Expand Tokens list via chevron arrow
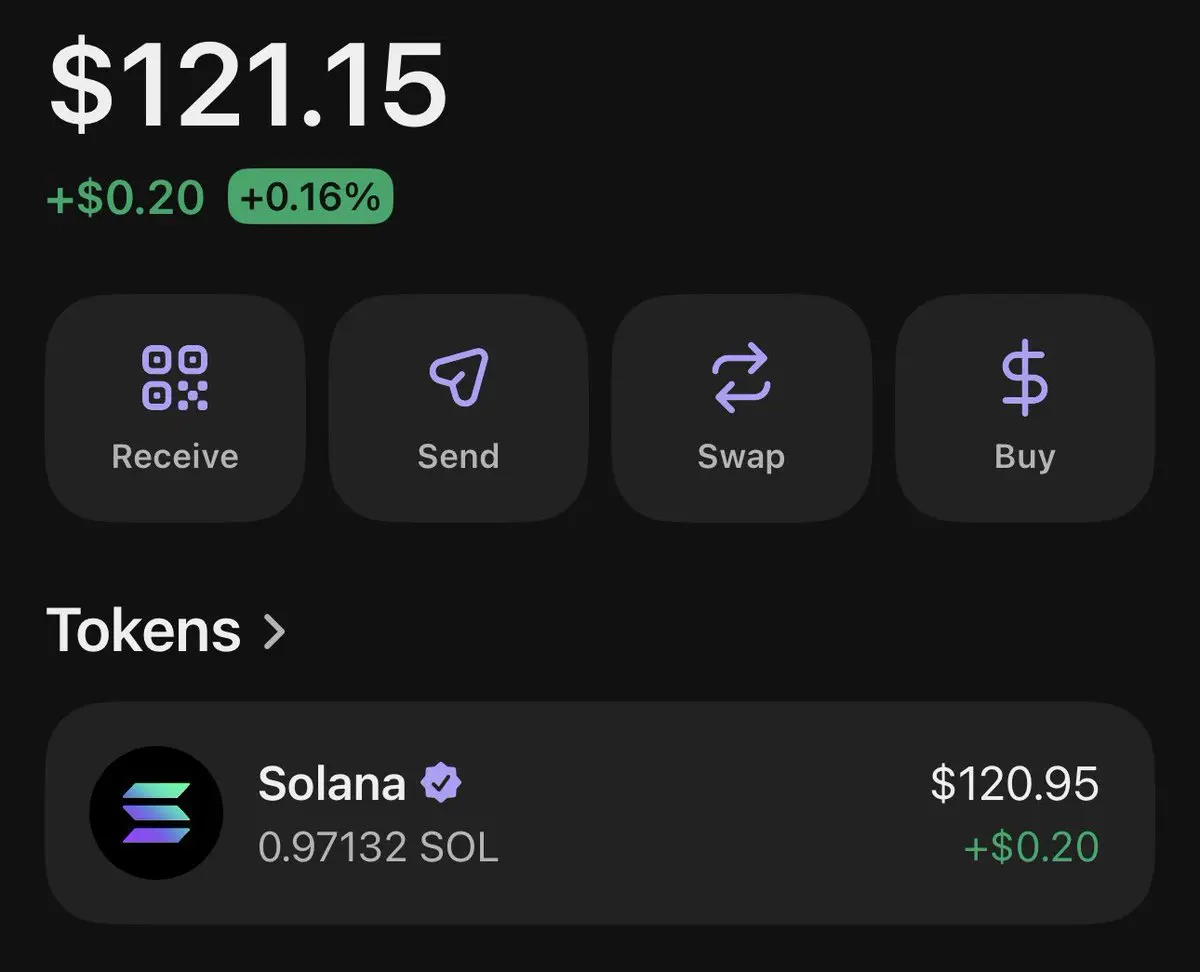This screenshot has width=1200, height=972. point(275,631)
